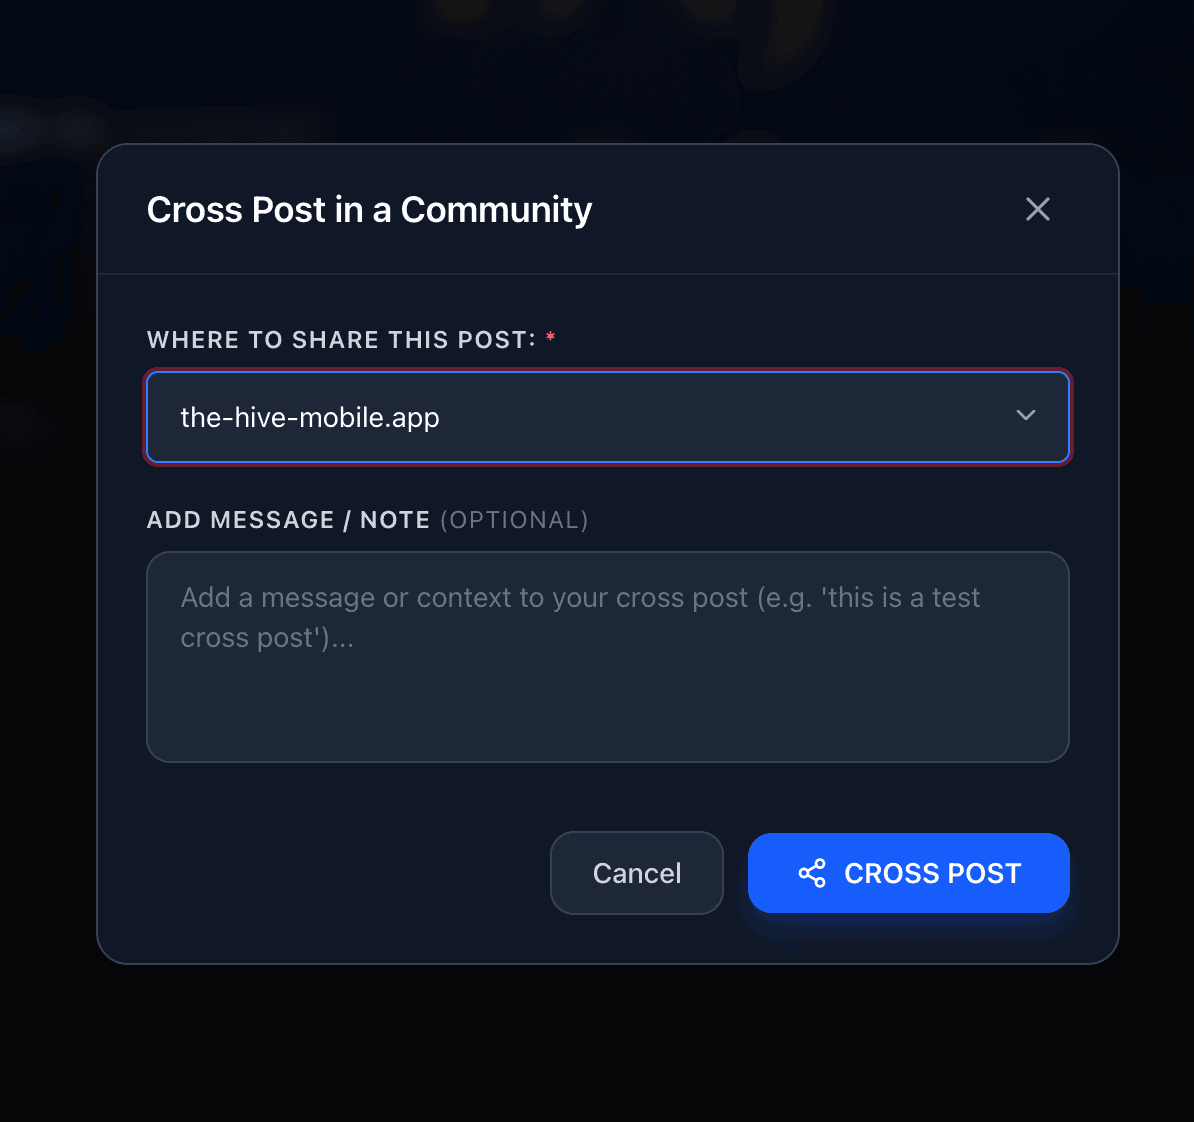Click the 'CROSS POST' label text on the blue button
1194x1122 pixels.
pyautogui.click(x=932, y=873)
